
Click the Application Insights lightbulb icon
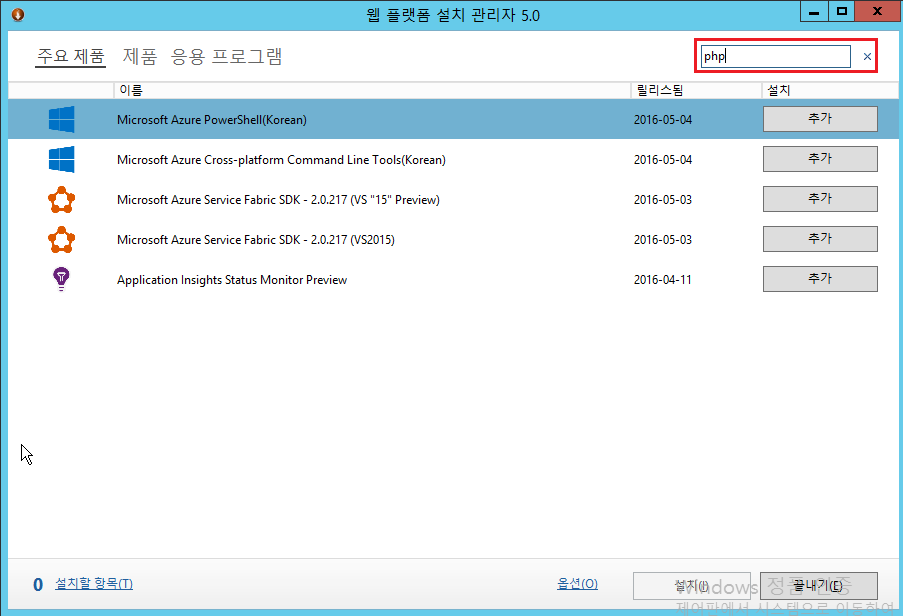[x=61, y=279]
